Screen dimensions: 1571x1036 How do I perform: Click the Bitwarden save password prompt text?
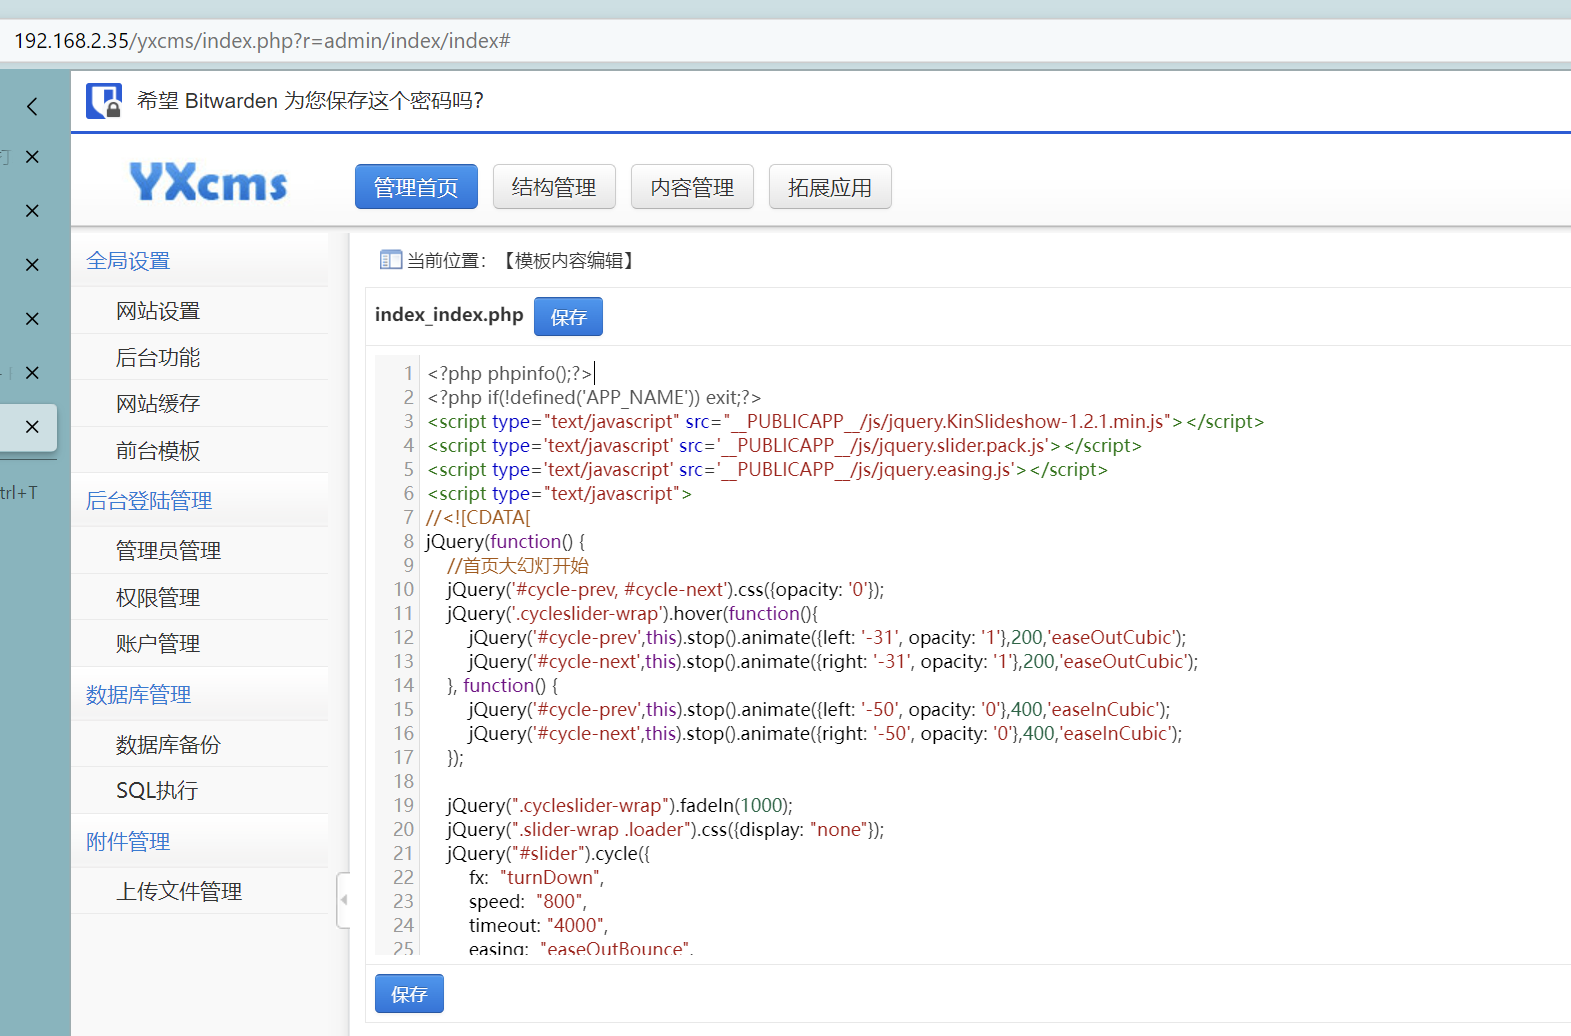coord(310,101)
